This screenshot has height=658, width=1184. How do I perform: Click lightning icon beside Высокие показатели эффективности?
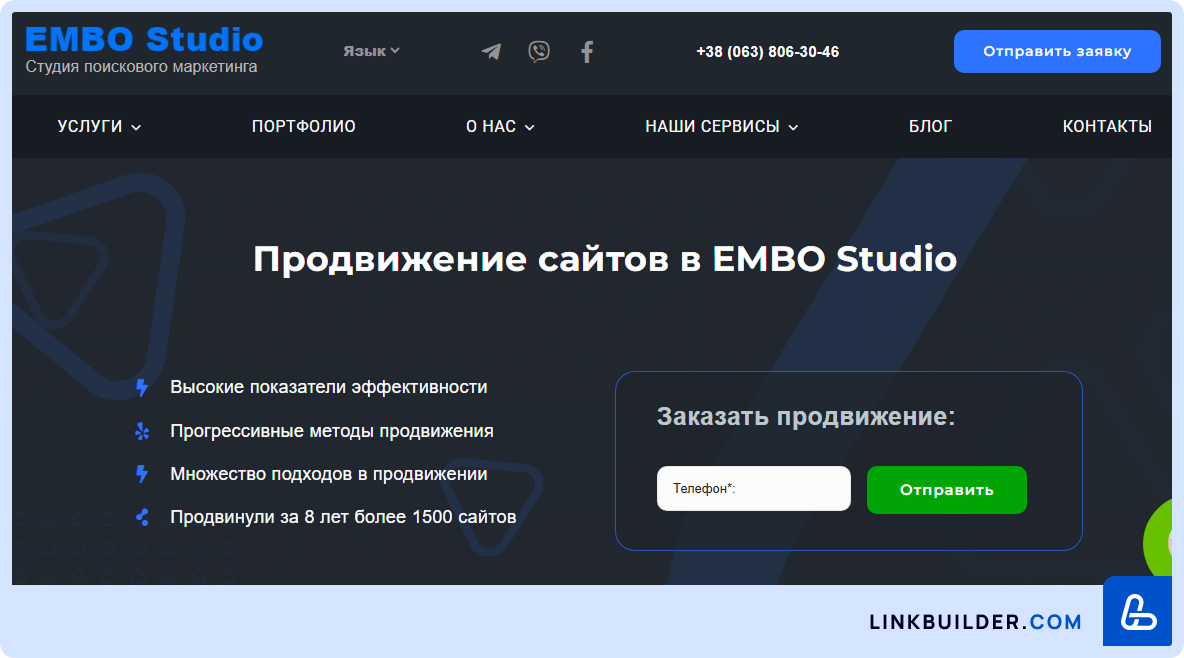pyautogui.click(x=142, y=387)
